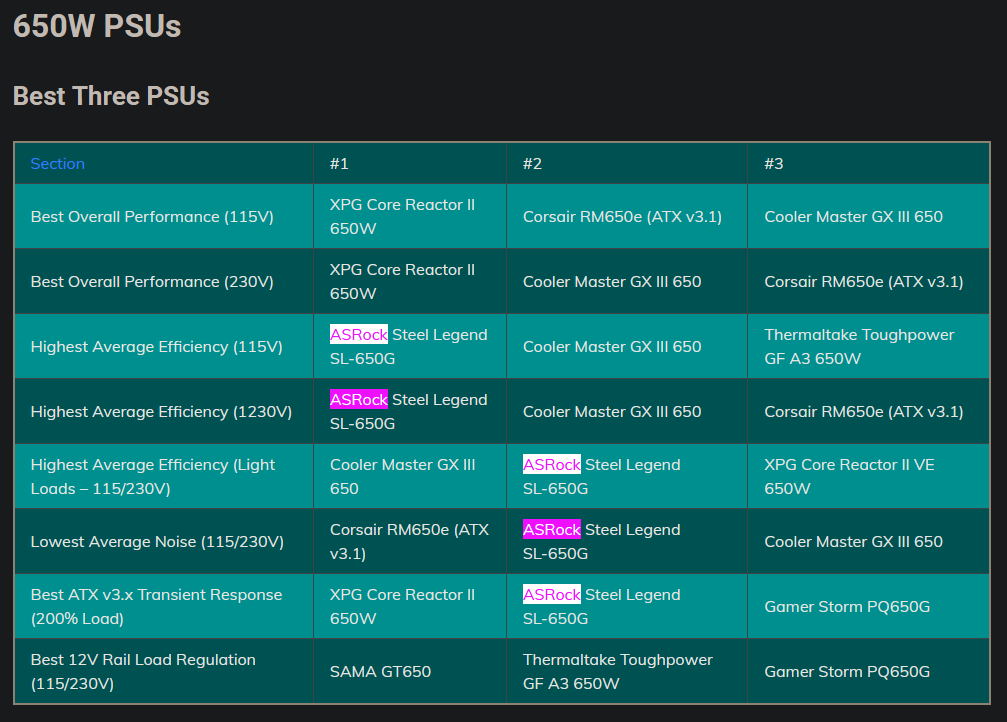Select 'Lowest Average Noise (115/230V)' row label
The height and width of the screenshot is (722, 1007).
click(157, 542)
